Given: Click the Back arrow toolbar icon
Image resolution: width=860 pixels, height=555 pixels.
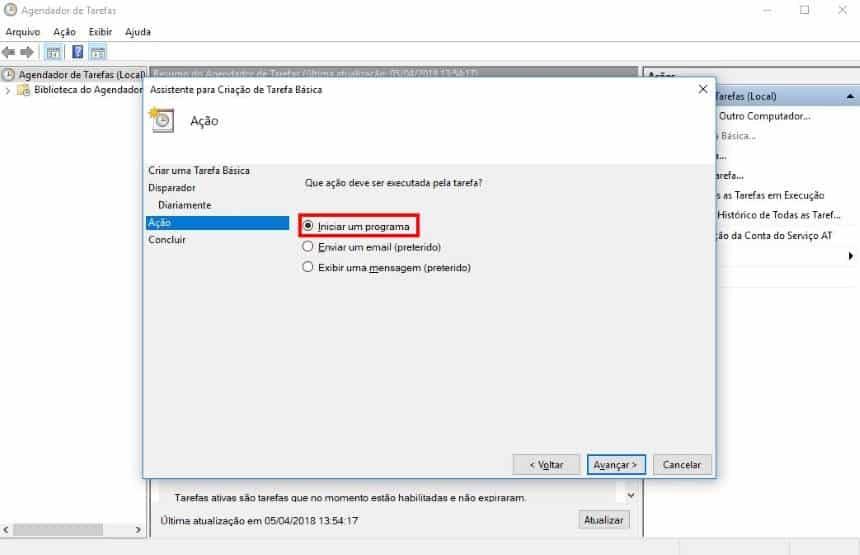Looking at the screenshot, I should 8,52.
